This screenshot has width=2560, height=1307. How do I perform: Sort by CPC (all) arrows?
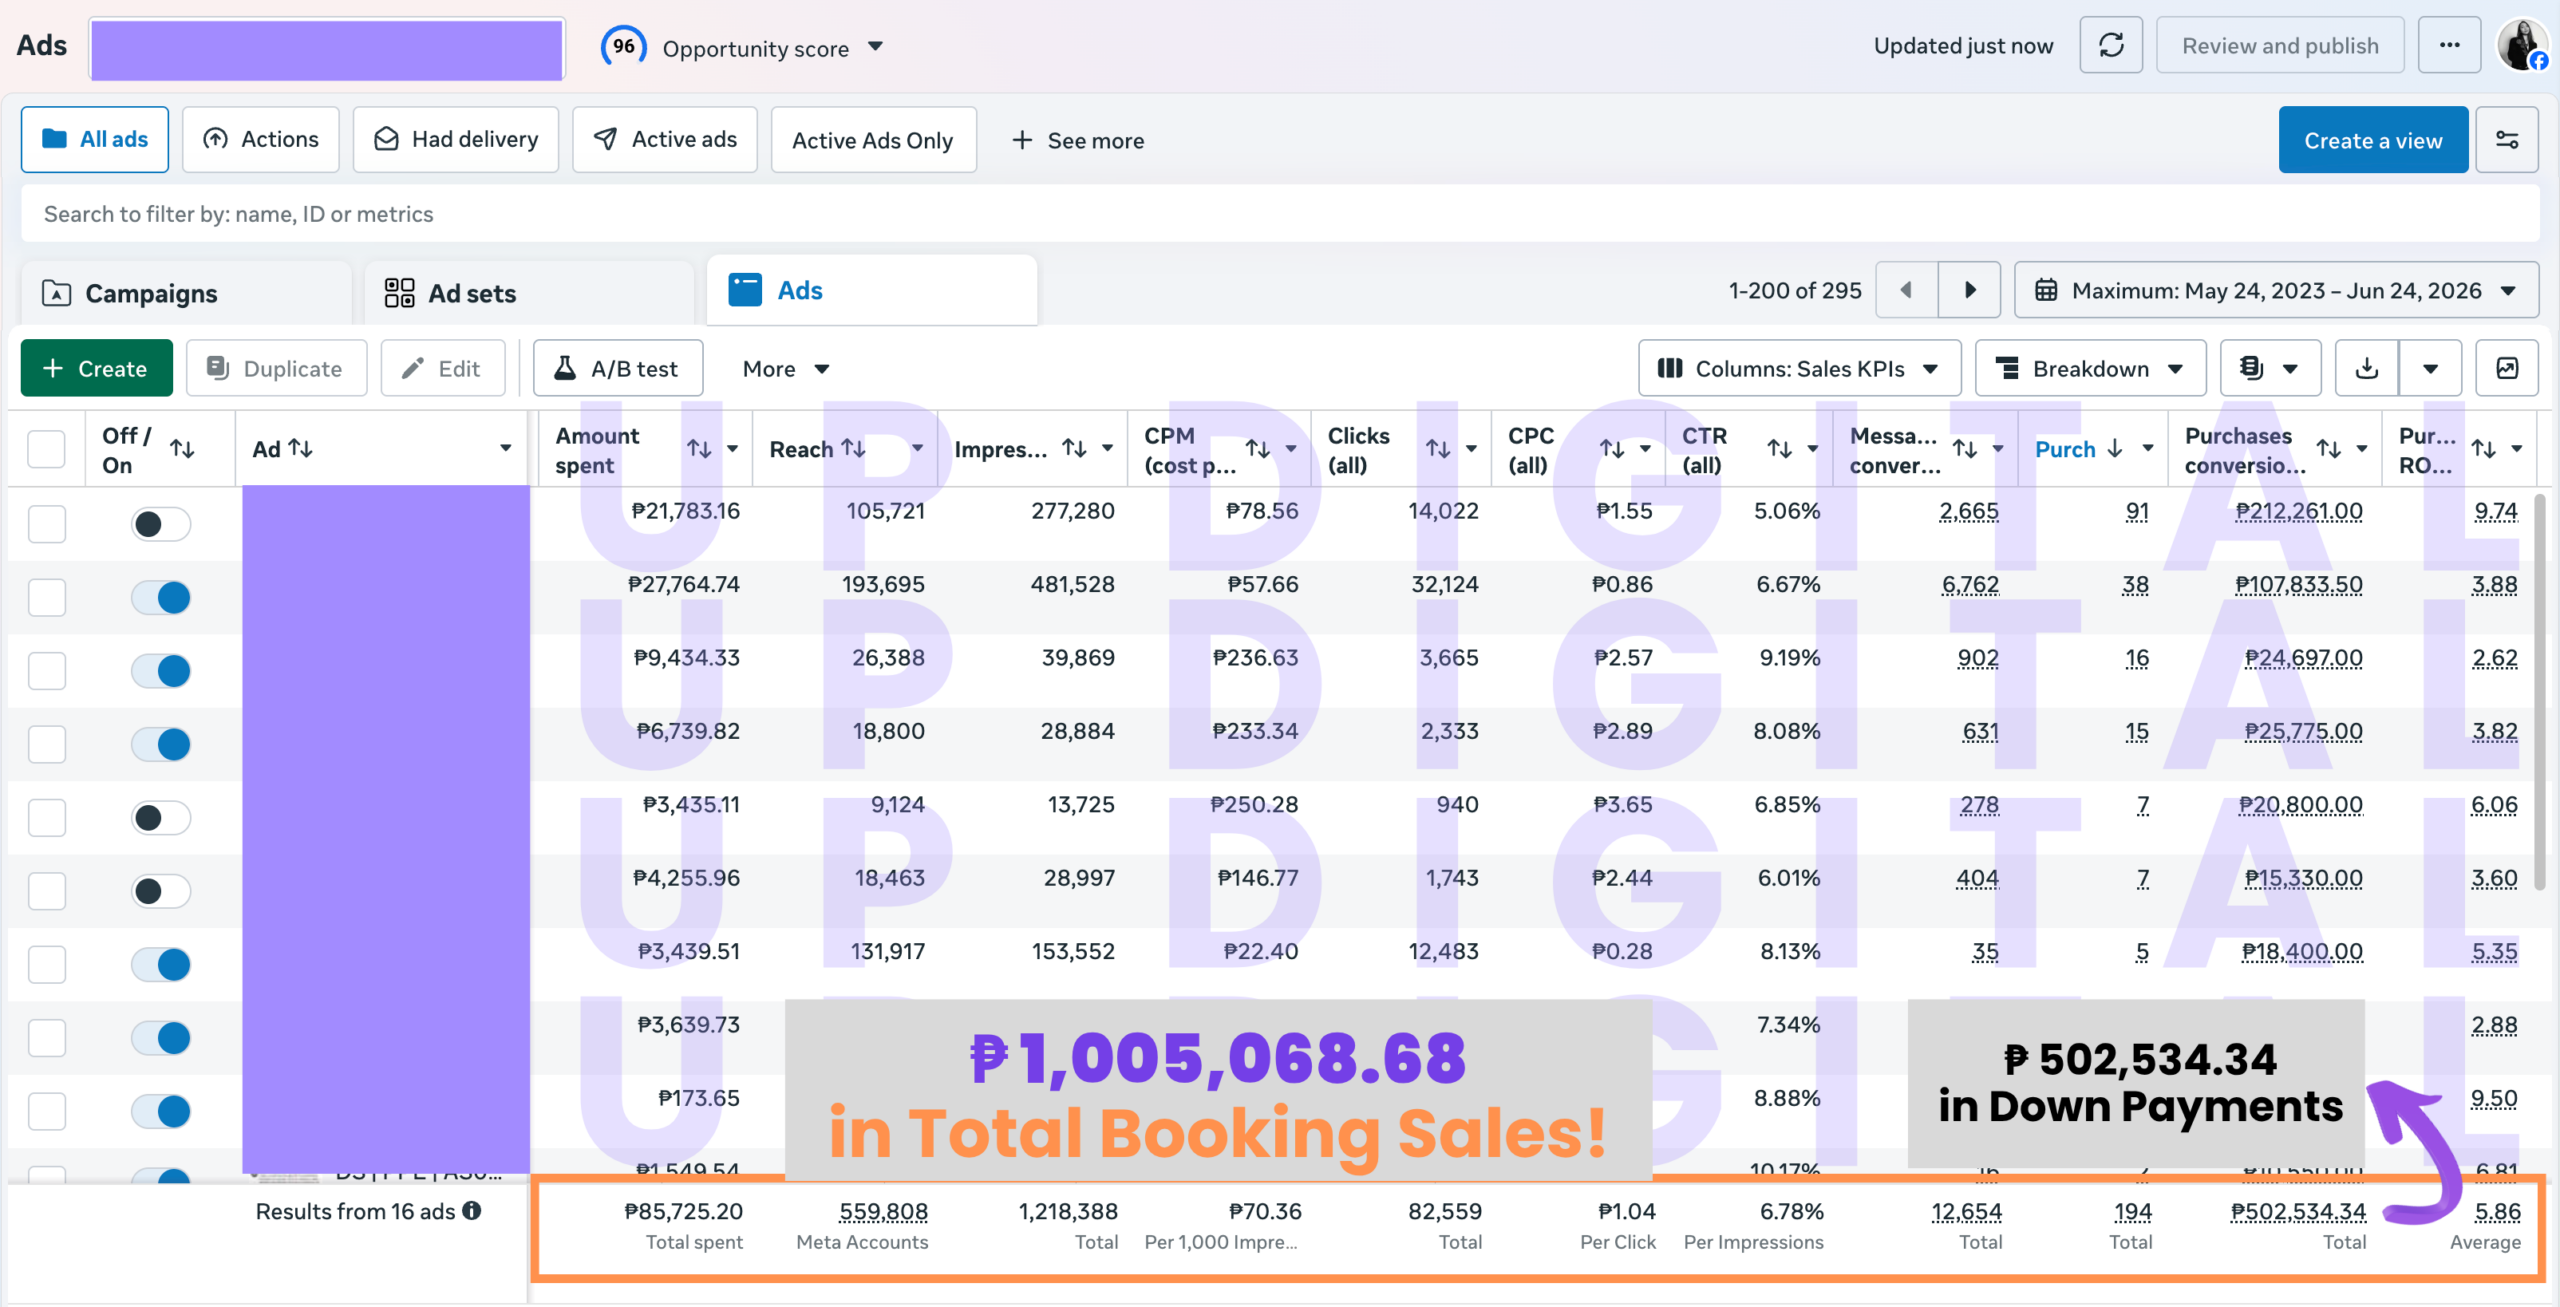click(1612, 449)
